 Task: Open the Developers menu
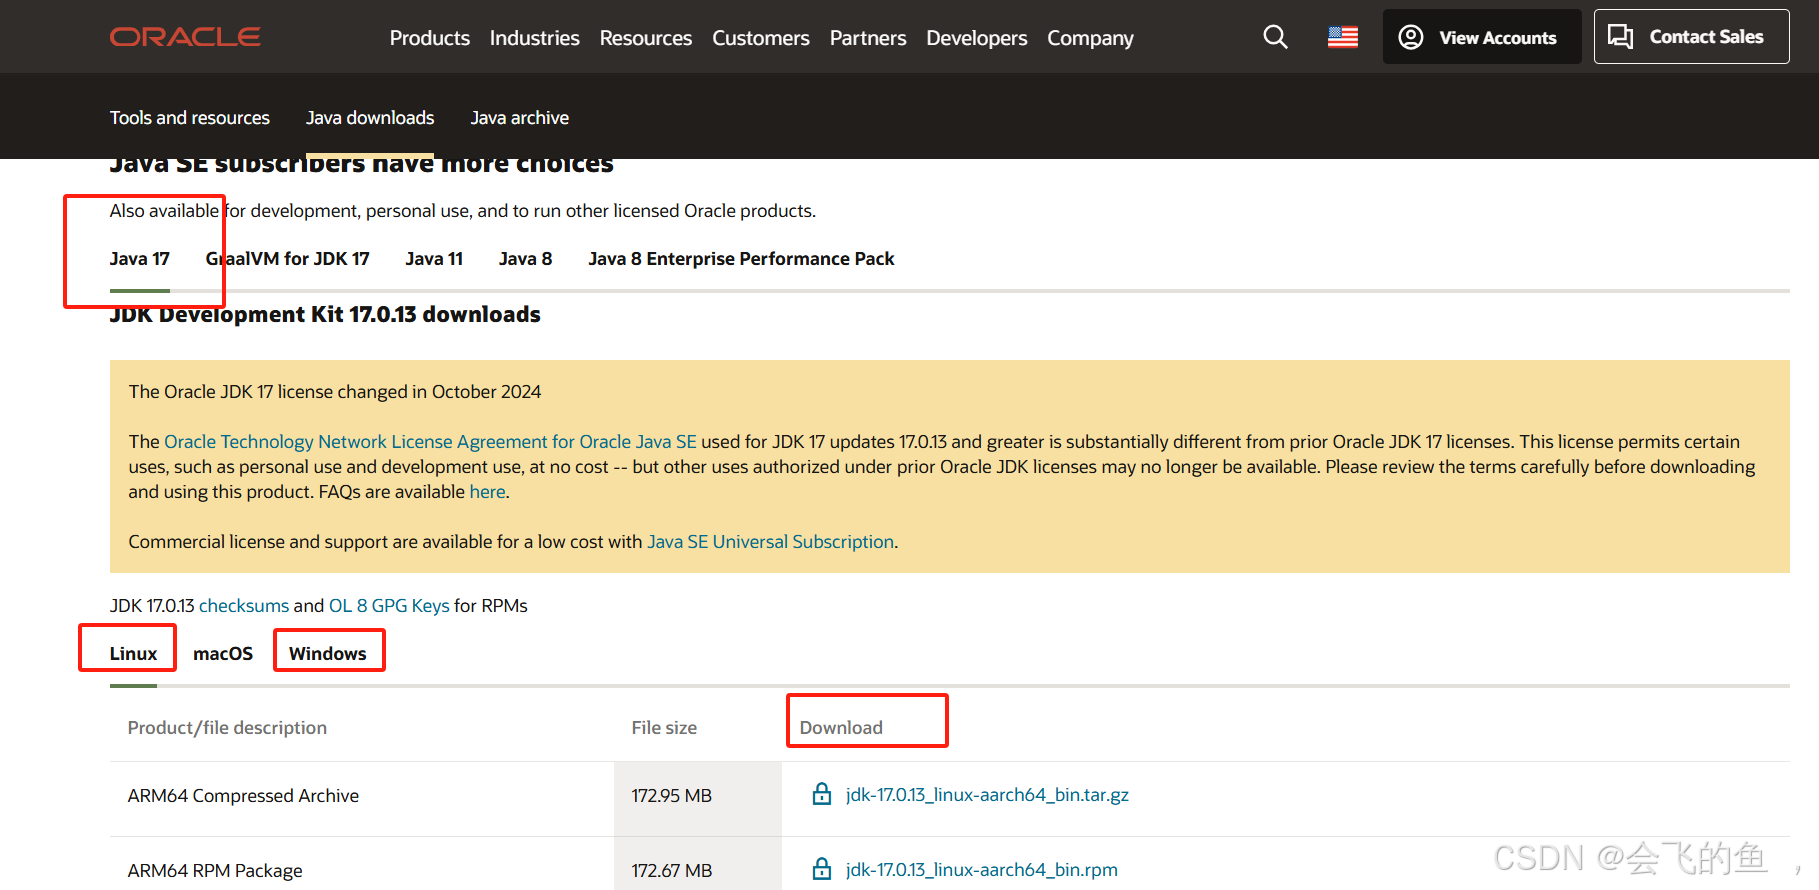click(x=977, y=38)
